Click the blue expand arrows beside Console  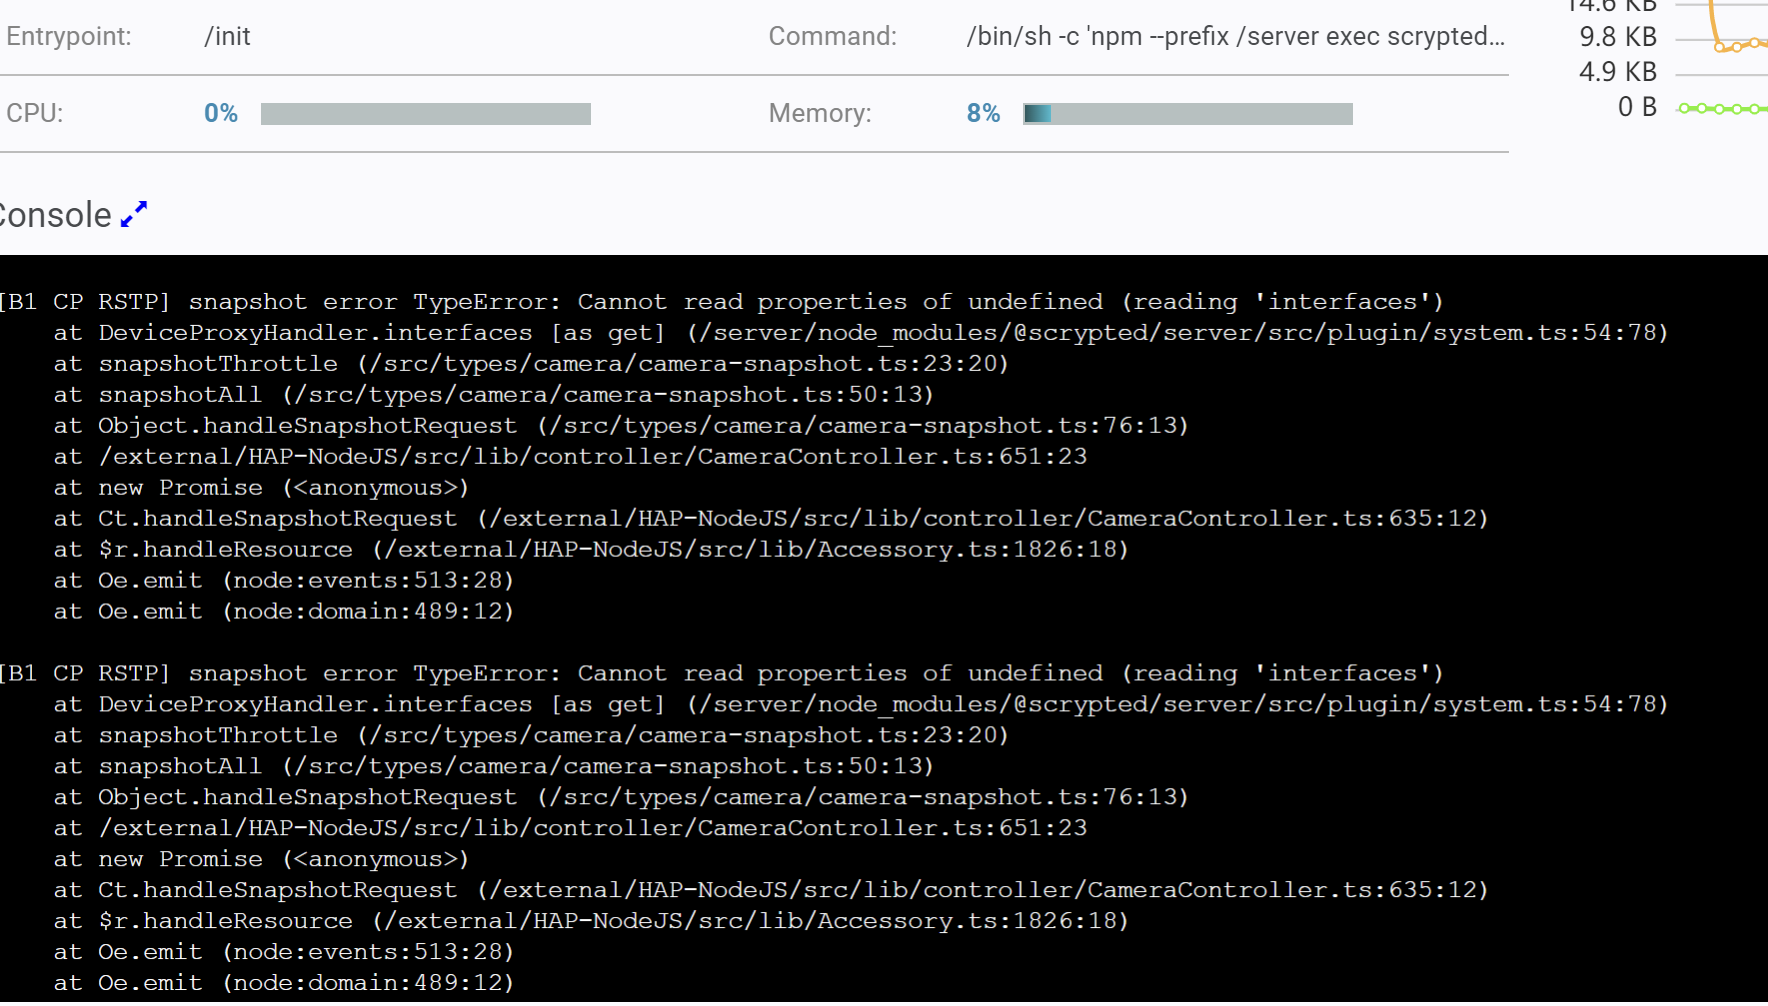click(x=133, y=211)
